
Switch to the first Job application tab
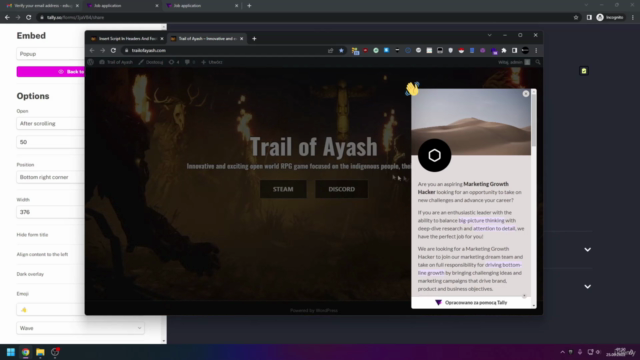122,6
